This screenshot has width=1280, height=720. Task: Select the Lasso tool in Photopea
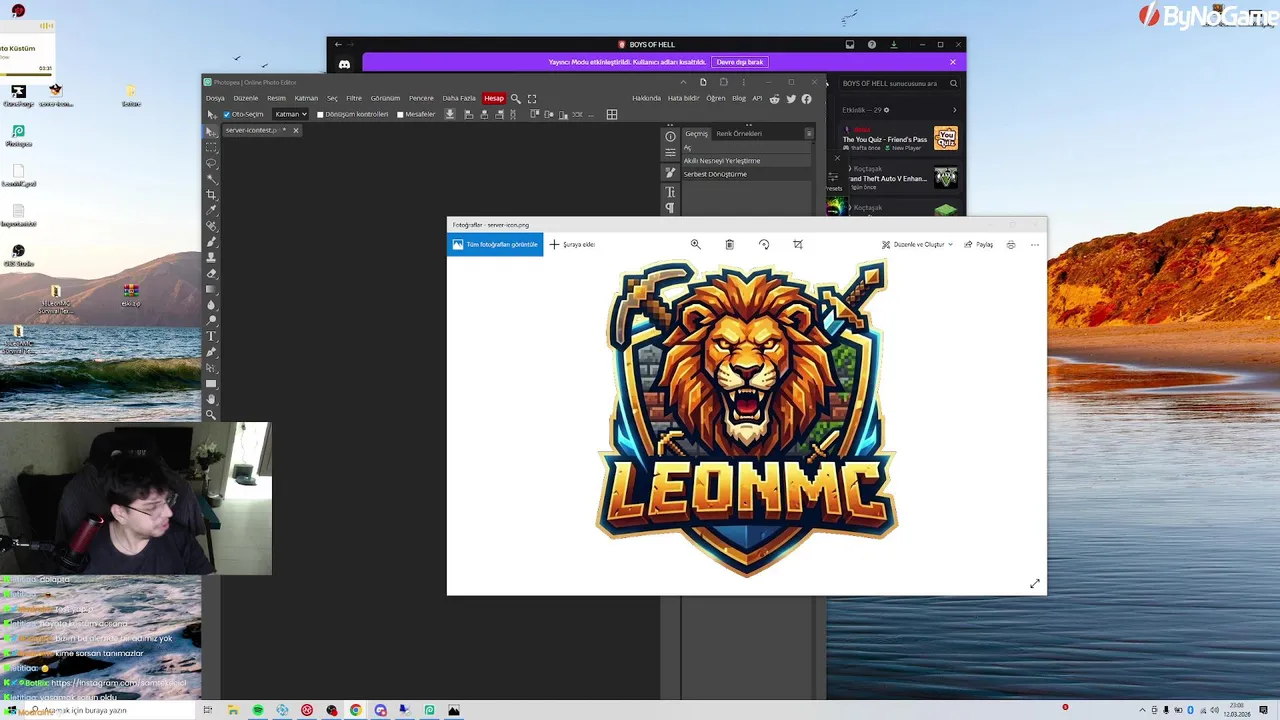(x=211, y=162)
